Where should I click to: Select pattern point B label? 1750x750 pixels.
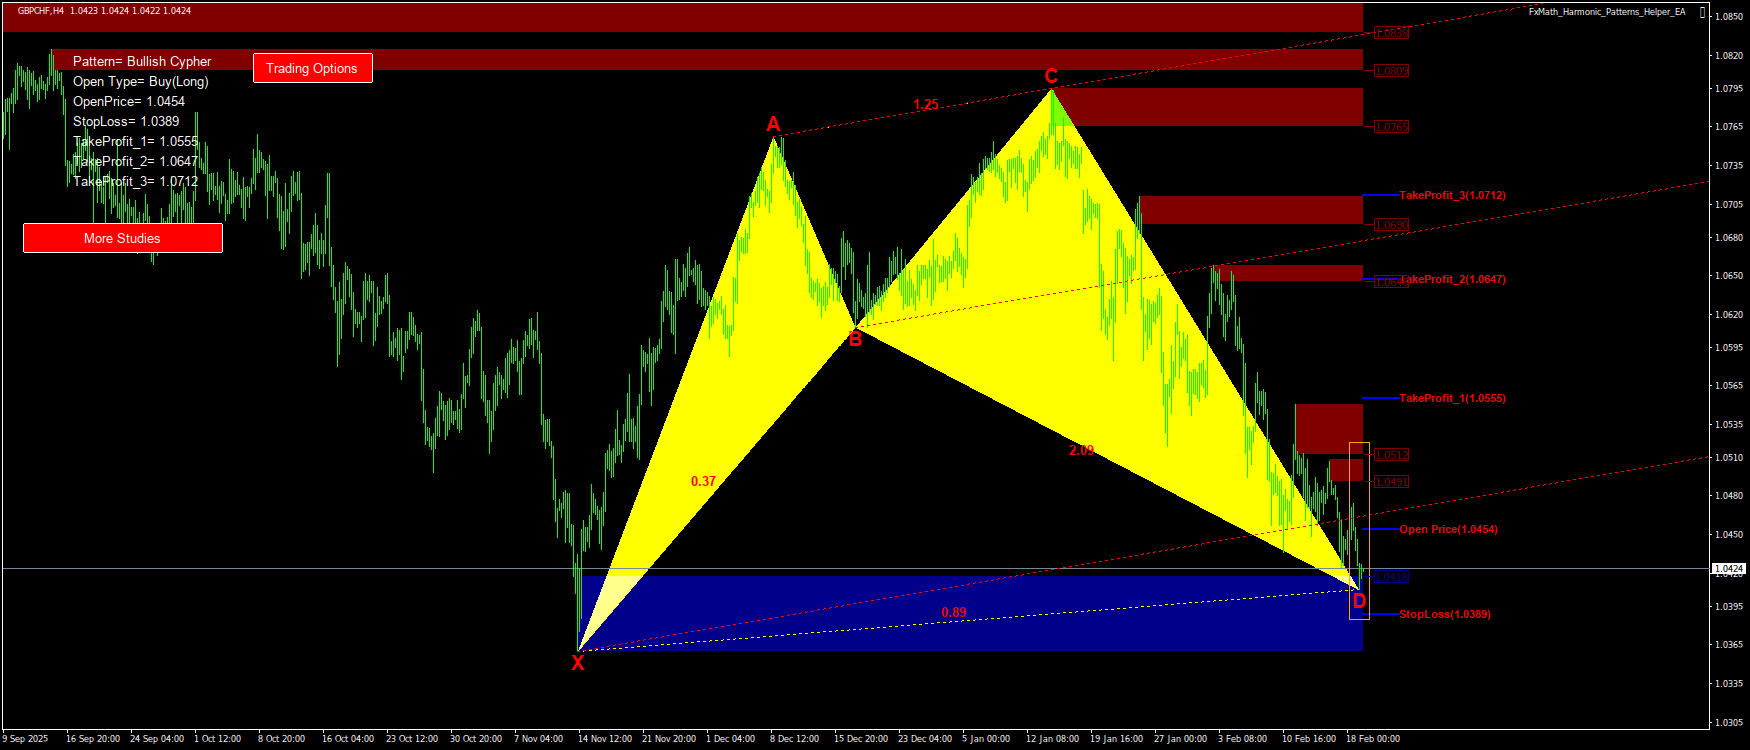855,339
